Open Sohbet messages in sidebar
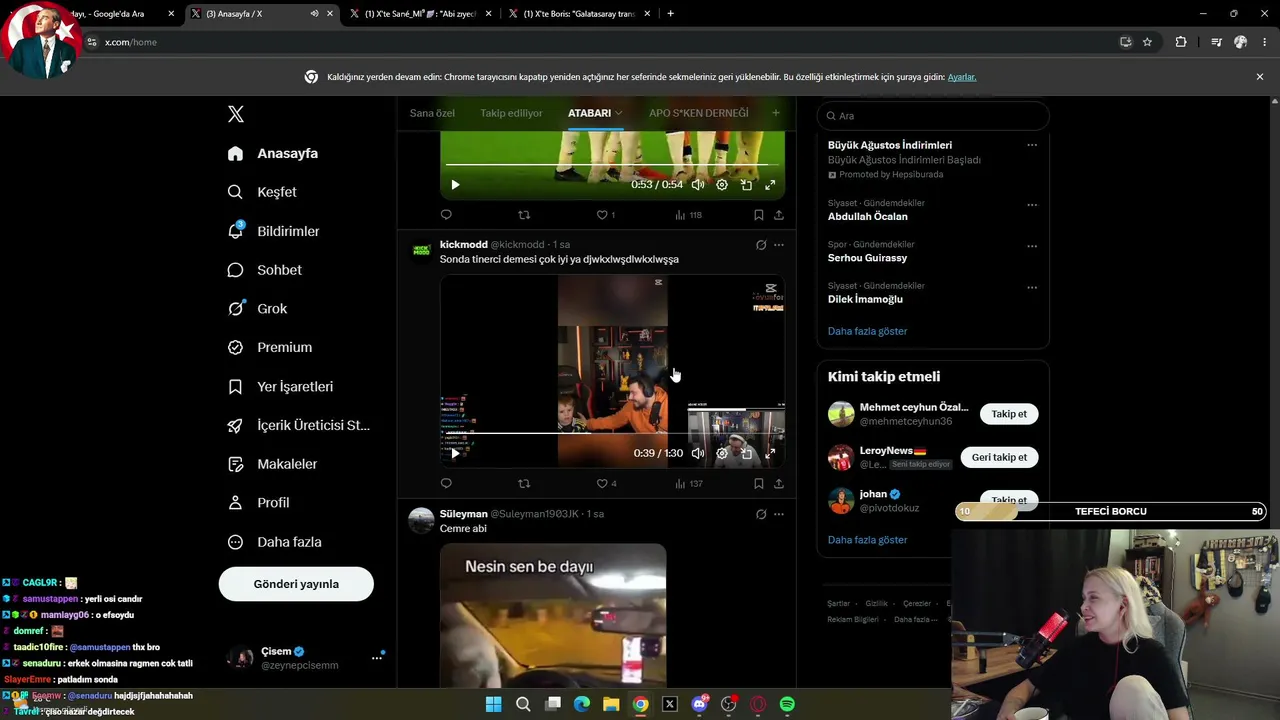1280x720 pixels. [264, 270]
